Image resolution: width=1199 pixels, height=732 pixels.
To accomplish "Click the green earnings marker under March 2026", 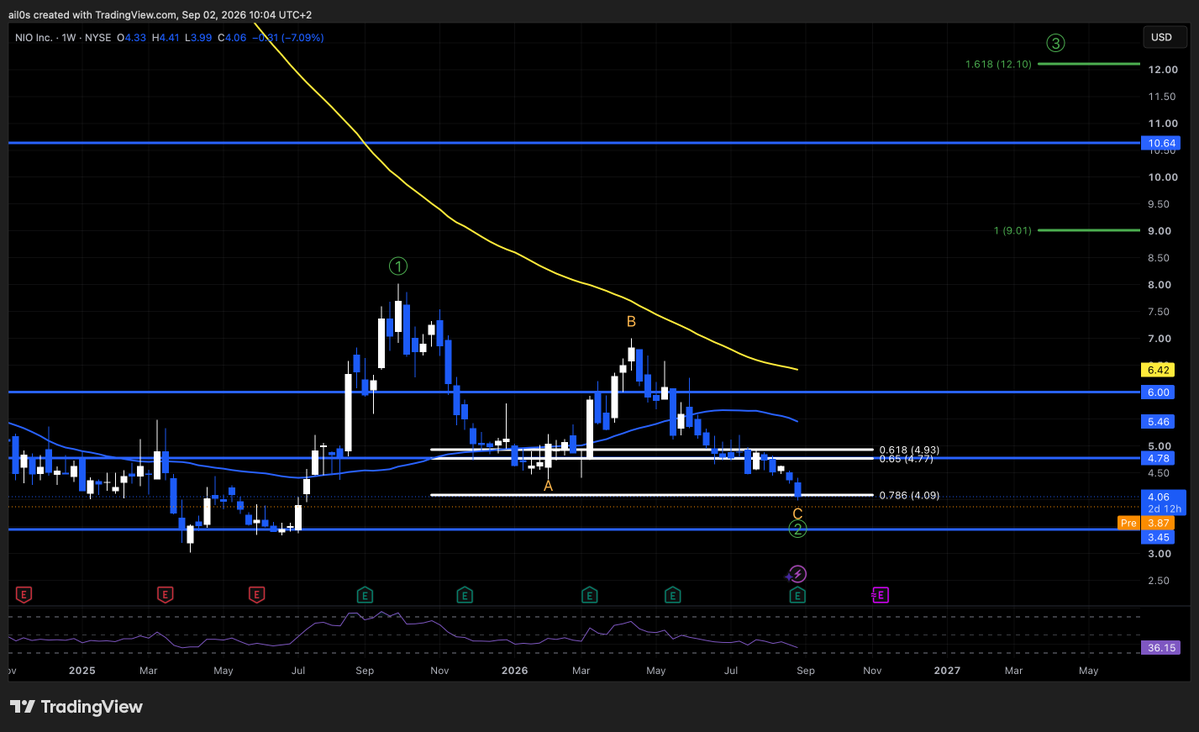I will coord(589,594).
